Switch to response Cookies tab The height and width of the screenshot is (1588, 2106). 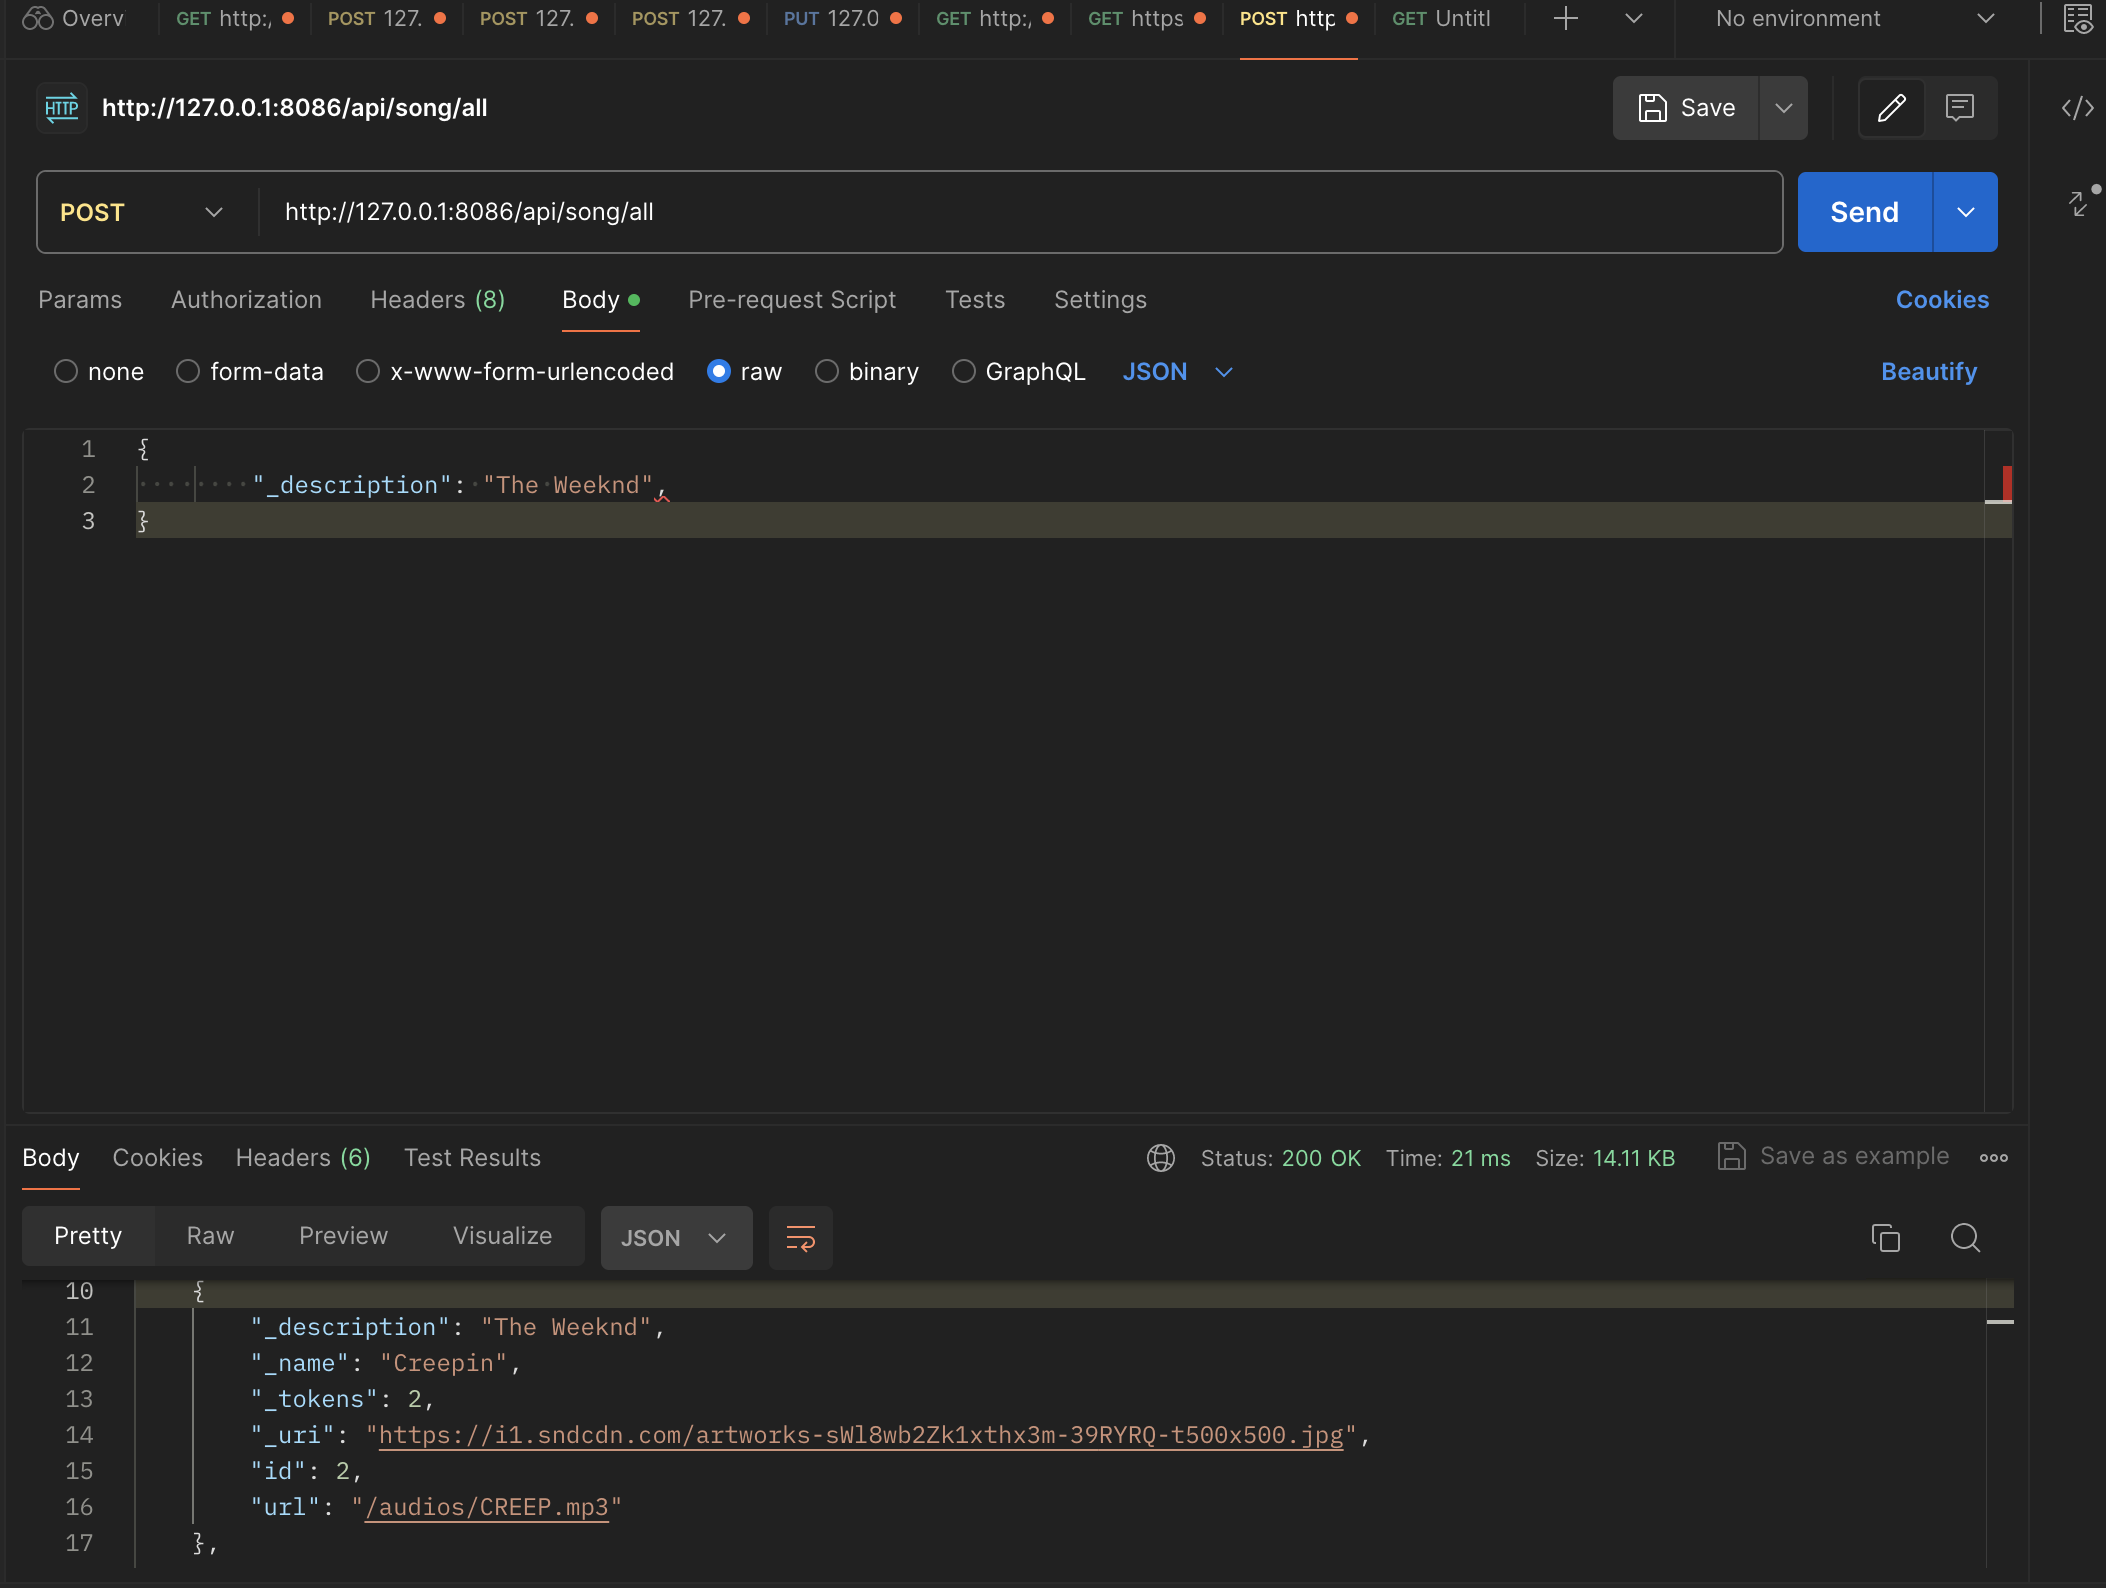point(158,1158)
